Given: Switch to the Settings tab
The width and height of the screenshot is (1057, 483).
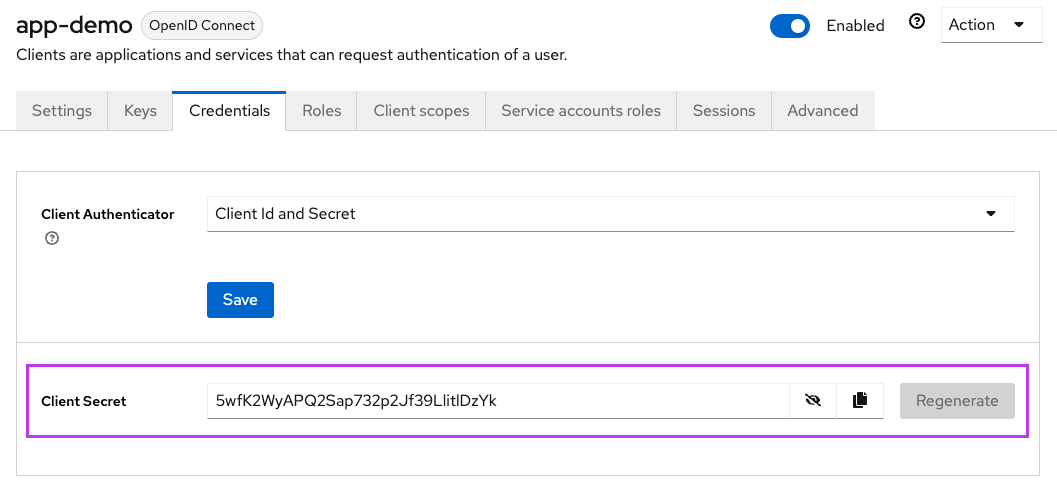Looking at the screenshot, I should tap(62, 111).
